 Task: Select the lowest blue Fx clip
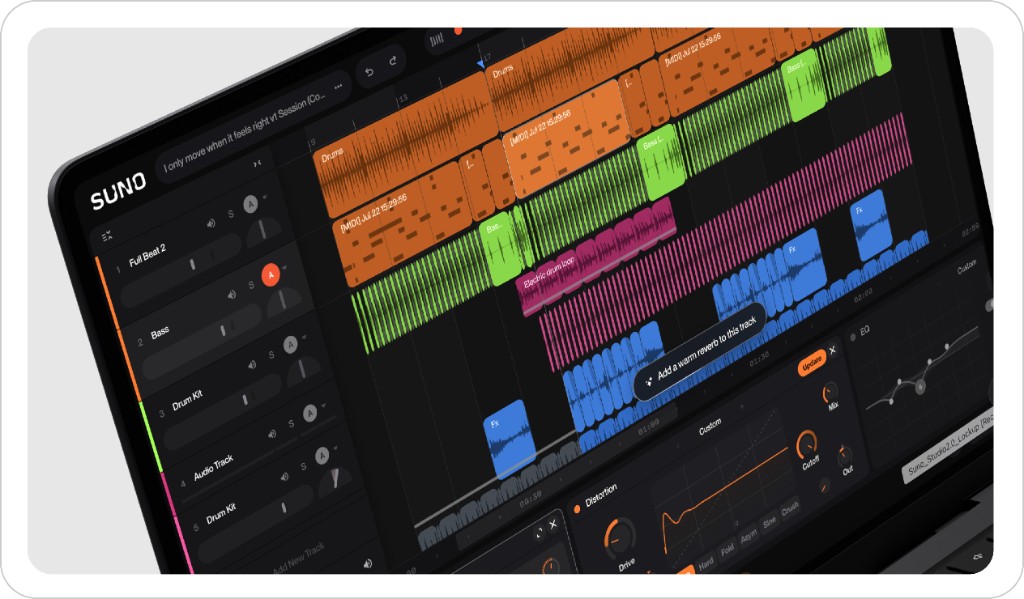[x=510, y=439]
